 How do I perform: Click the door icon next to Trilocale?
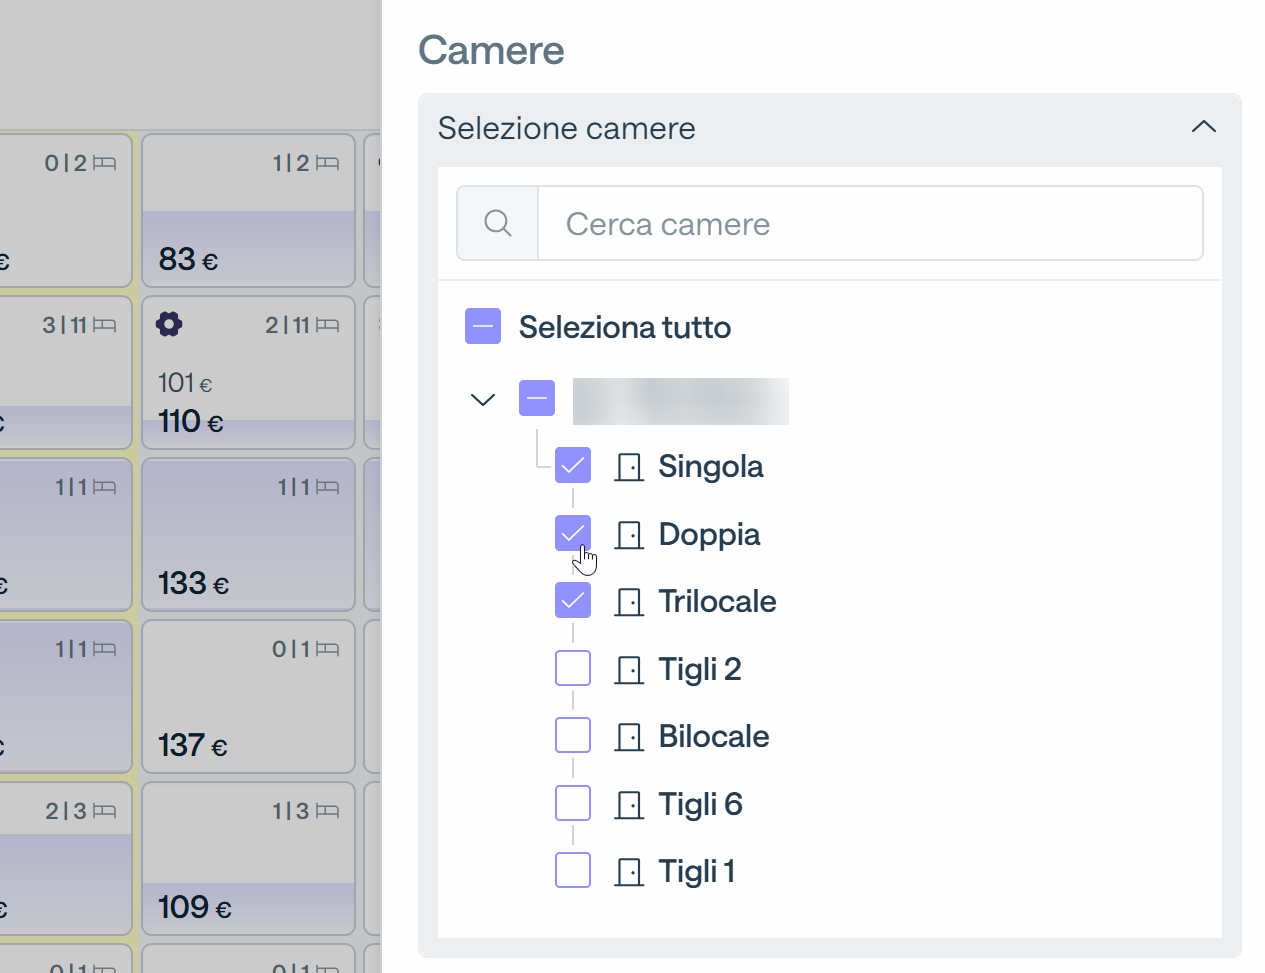(629, 602)
